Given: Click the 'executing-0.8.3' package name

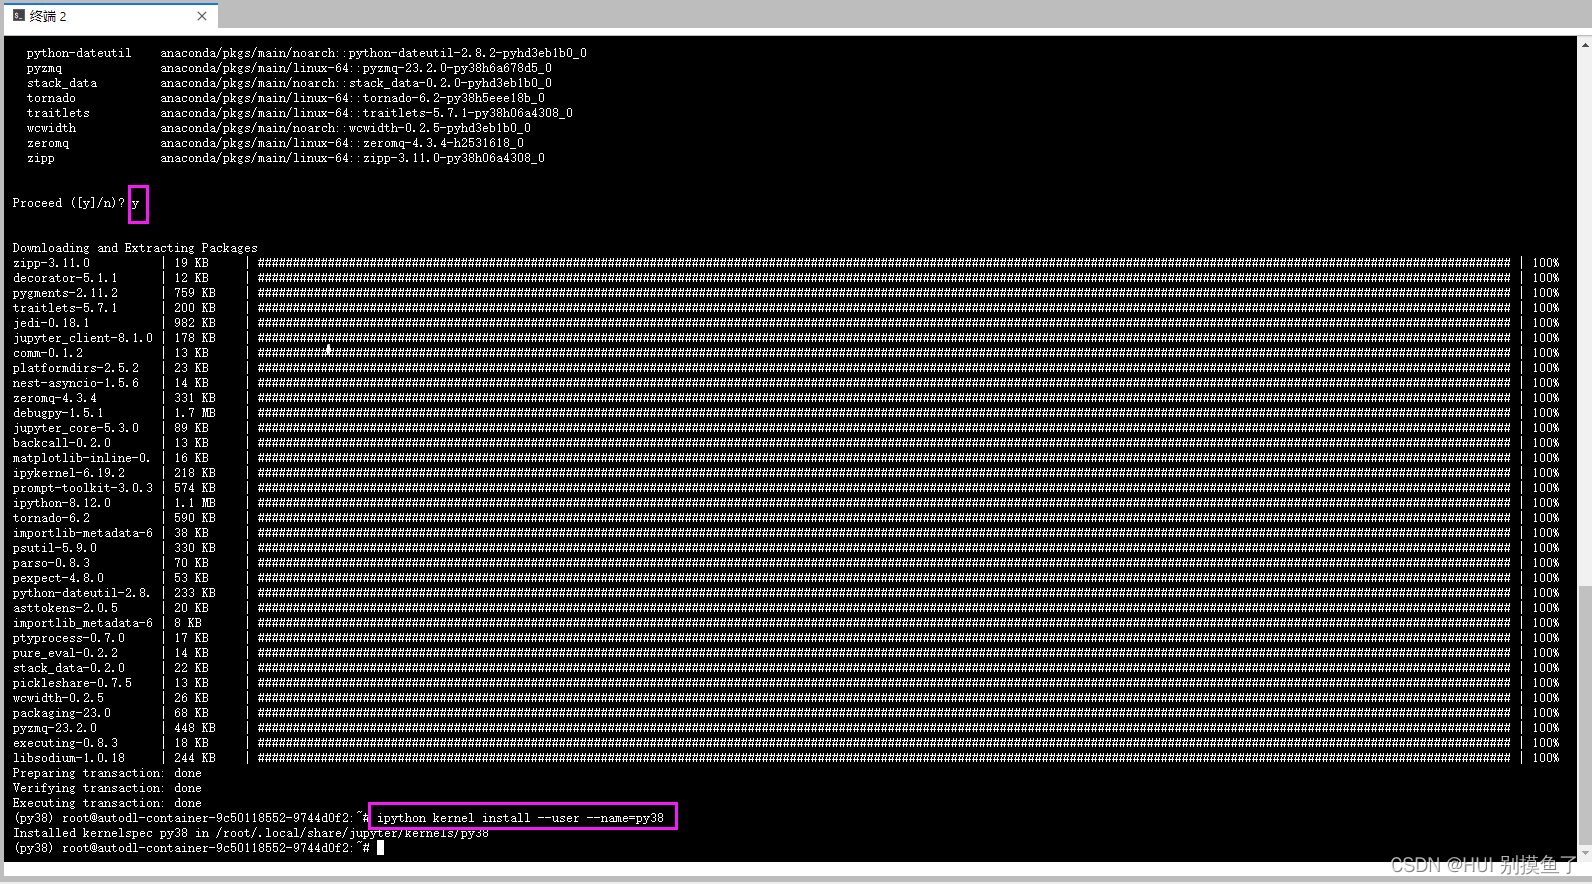Looking at the screenshot, I should [65, 743].
